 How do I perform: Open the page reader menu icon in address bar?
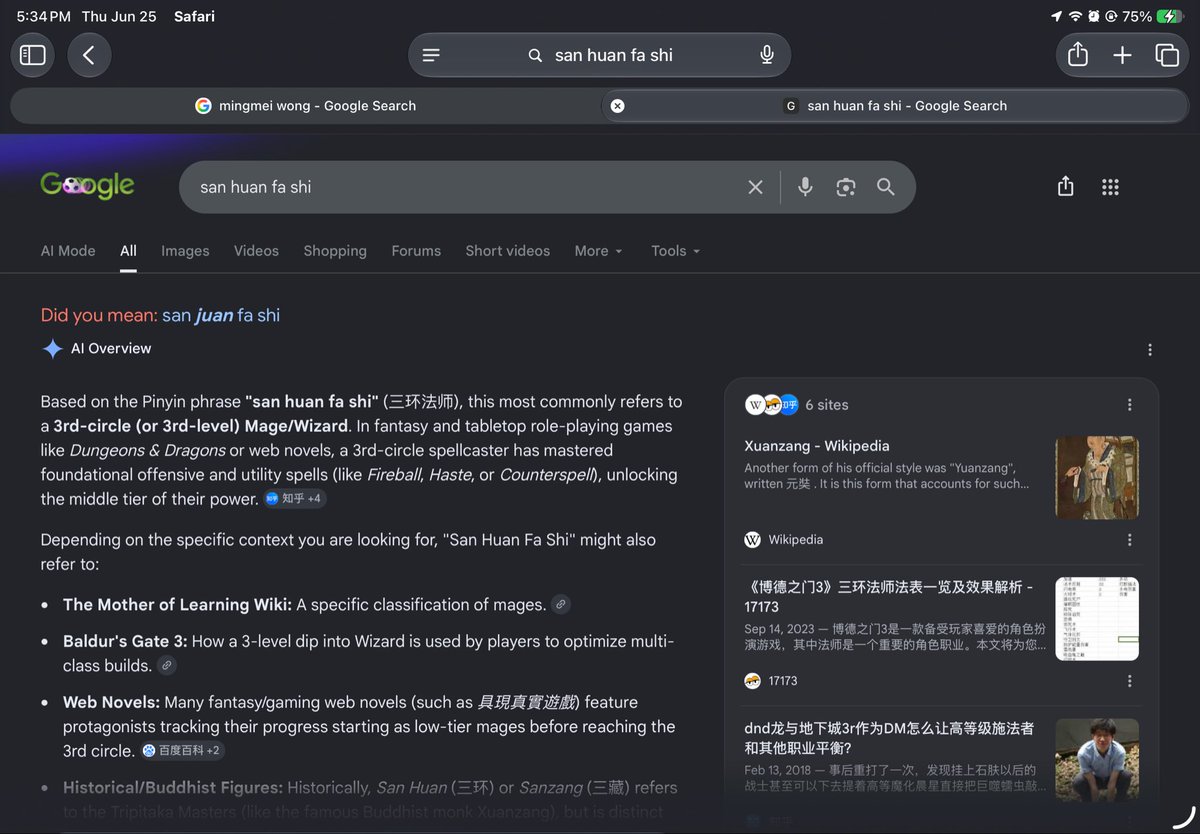point(431,55)
